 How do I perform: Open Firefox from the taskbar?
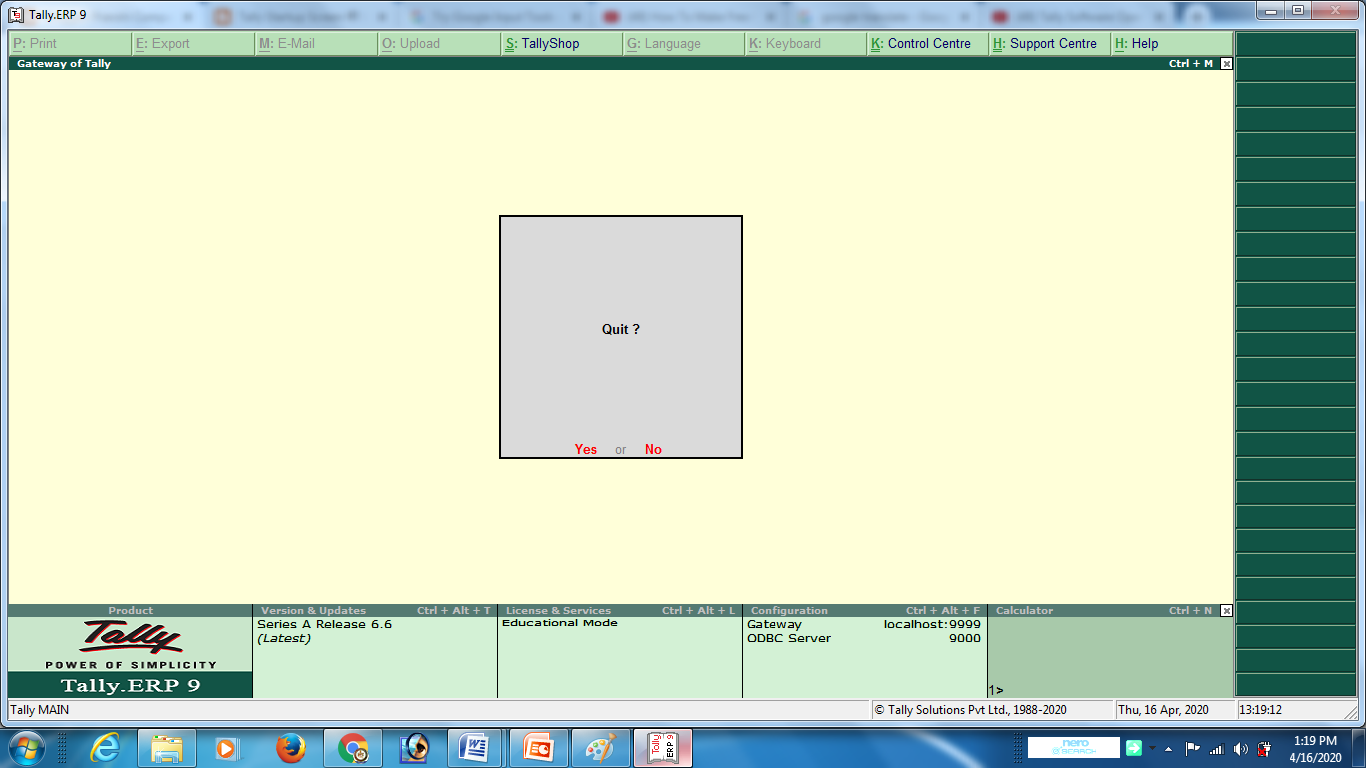click(x=290, y=748)
